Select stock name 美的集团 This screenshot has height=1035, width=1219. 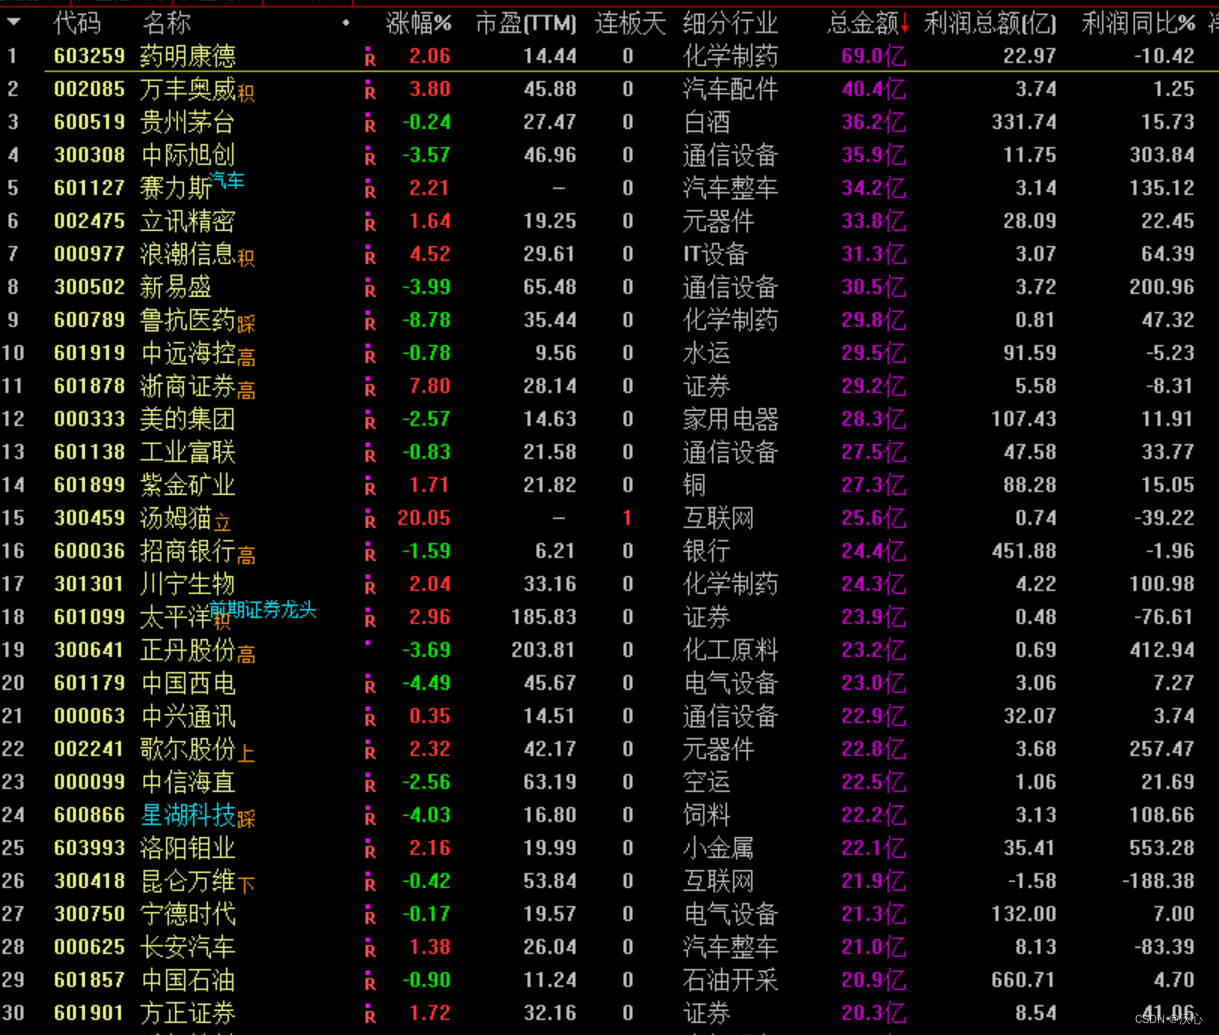click(188, 419)
